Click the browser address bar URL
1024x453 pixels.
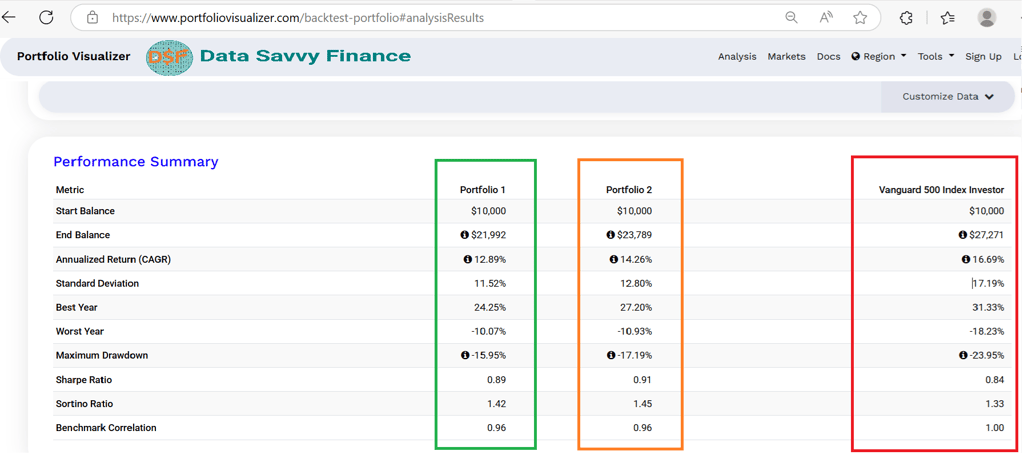click(298, 18)
